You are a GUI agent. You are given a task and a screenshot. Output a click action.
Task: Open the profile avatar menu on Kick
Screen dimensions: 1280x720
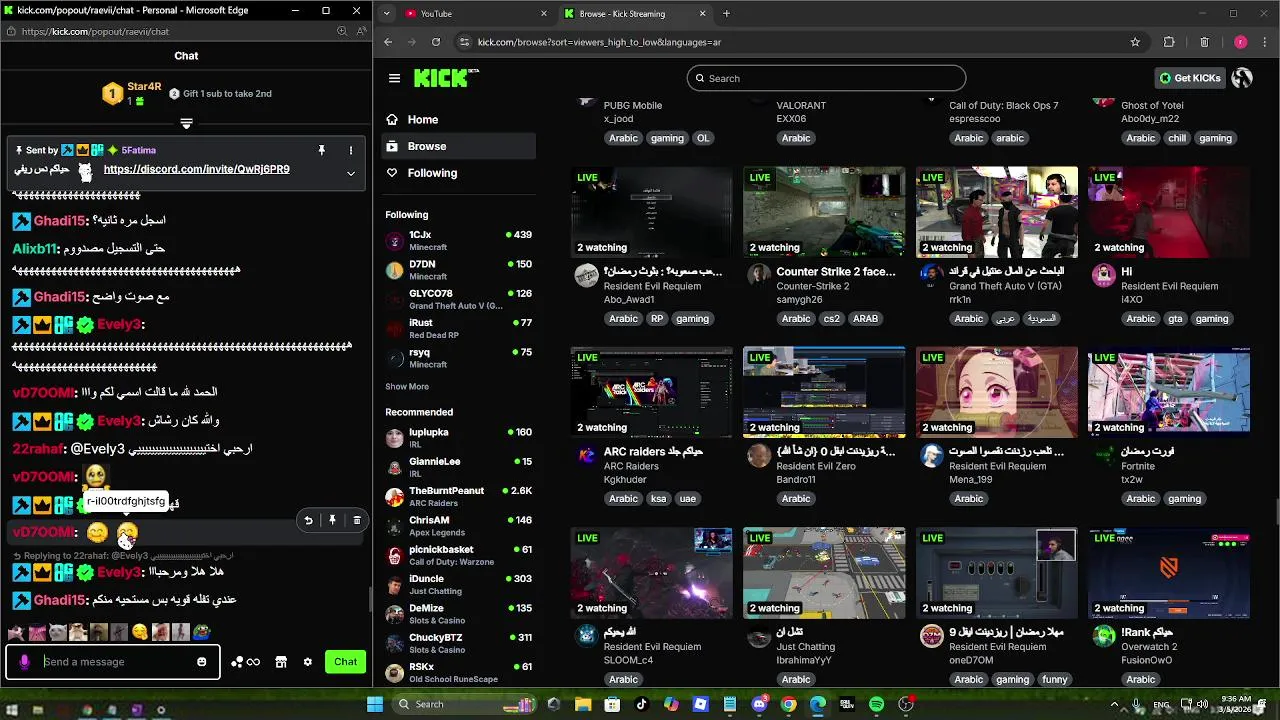(x=1243, y=78)
